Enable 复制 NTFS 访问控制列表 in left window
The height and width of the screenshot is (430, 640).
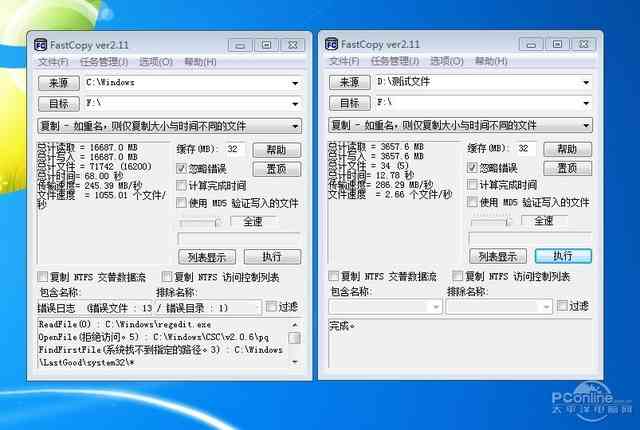[167, 277]
